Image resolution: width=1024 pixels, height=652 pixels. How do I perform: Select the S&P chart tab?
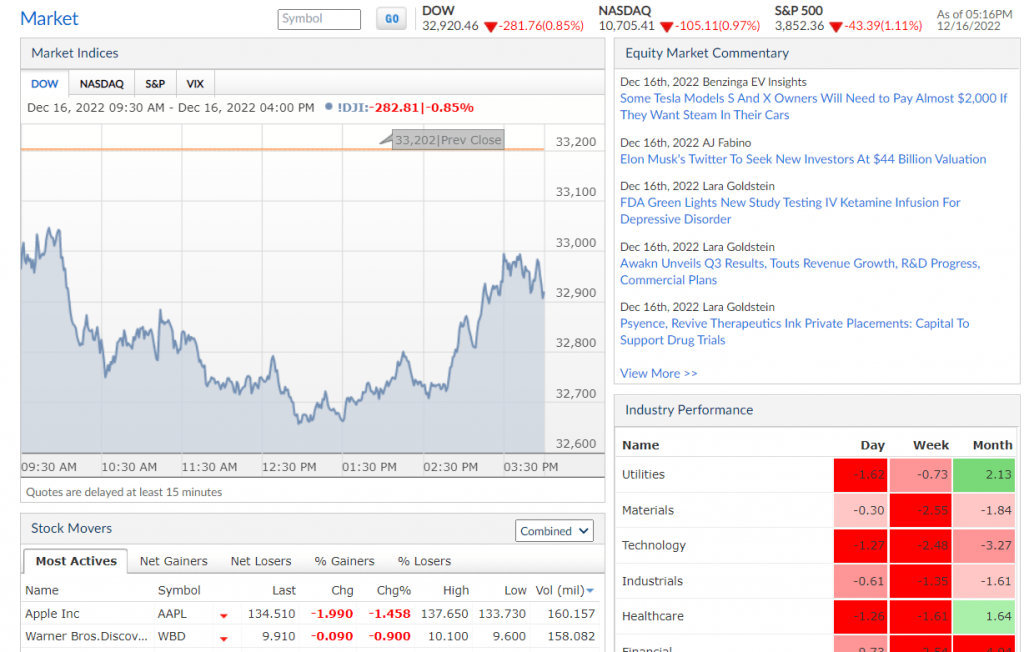[155, 84]
